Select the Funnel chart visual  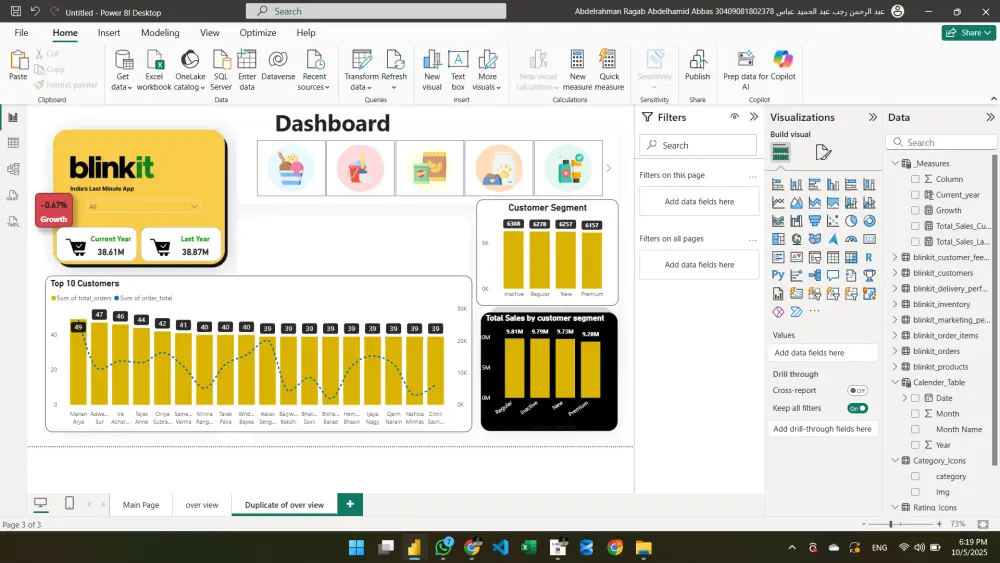[x=814, y=221]
